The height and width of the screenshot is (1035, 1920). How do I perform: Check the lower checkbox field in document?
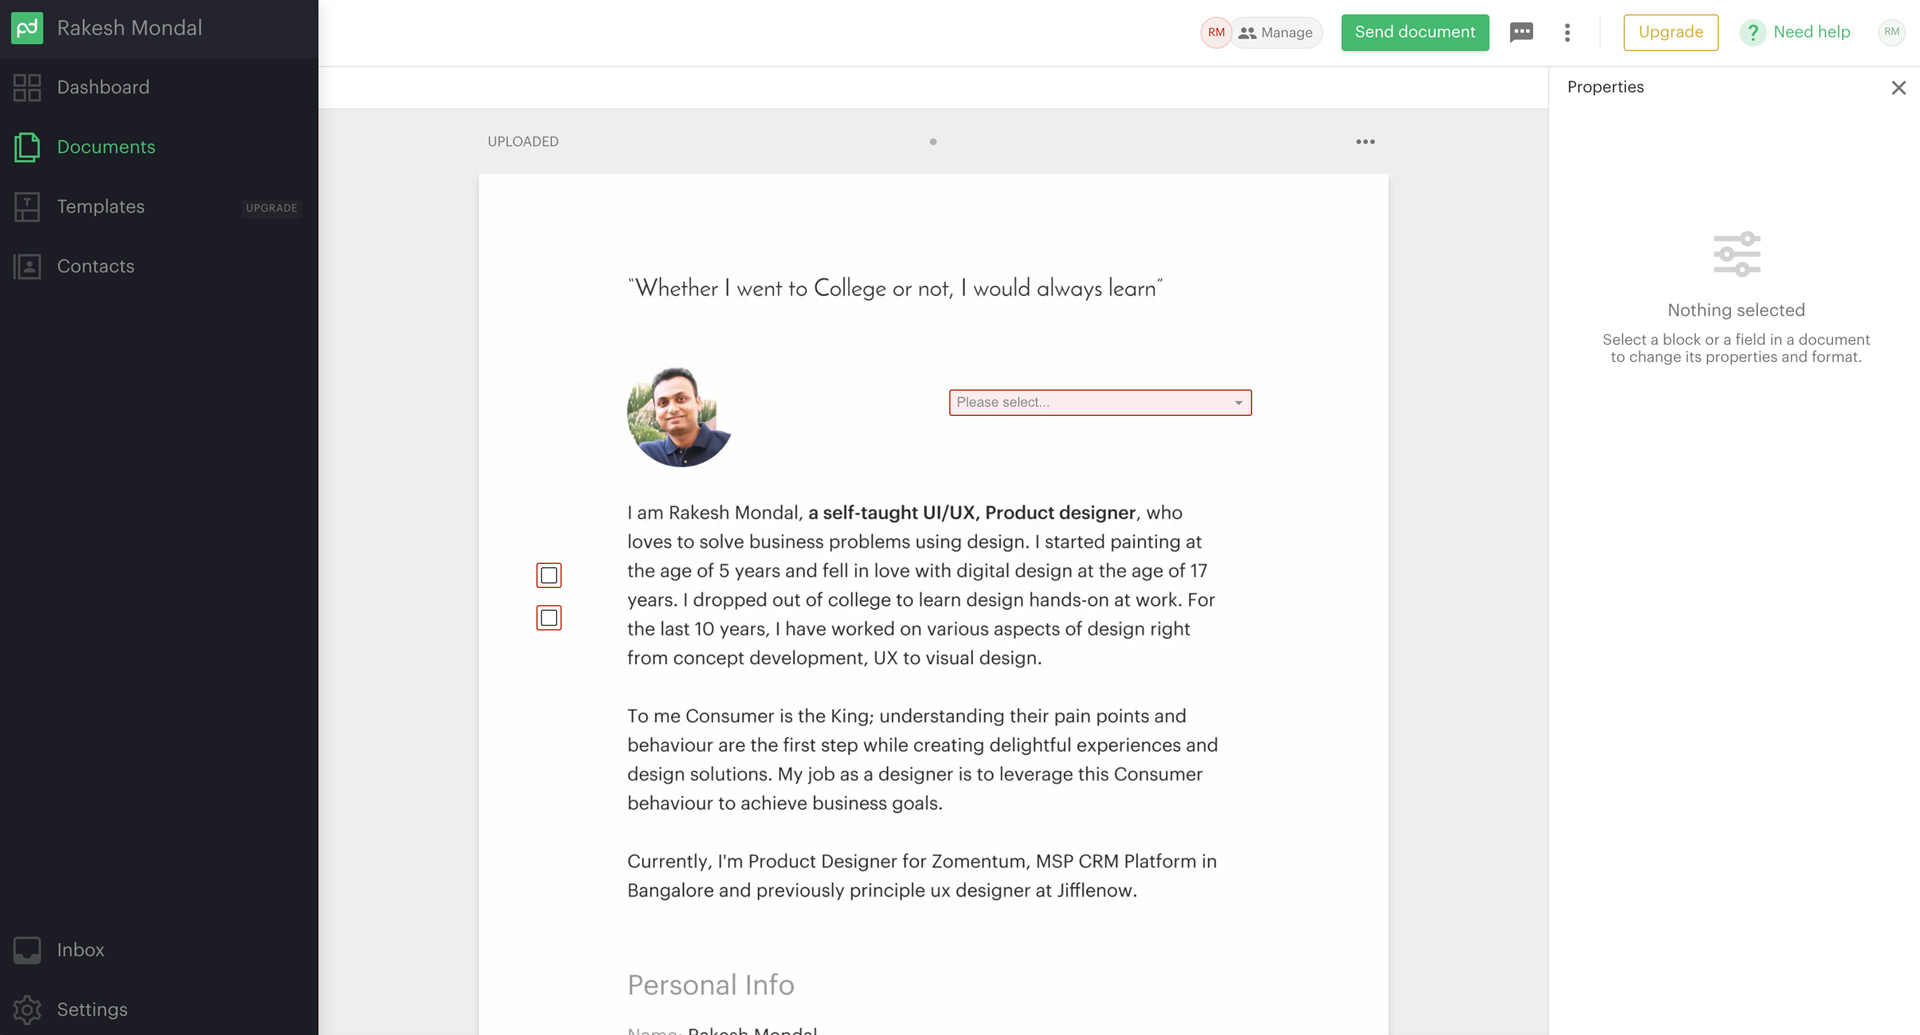tap(549, 618)
